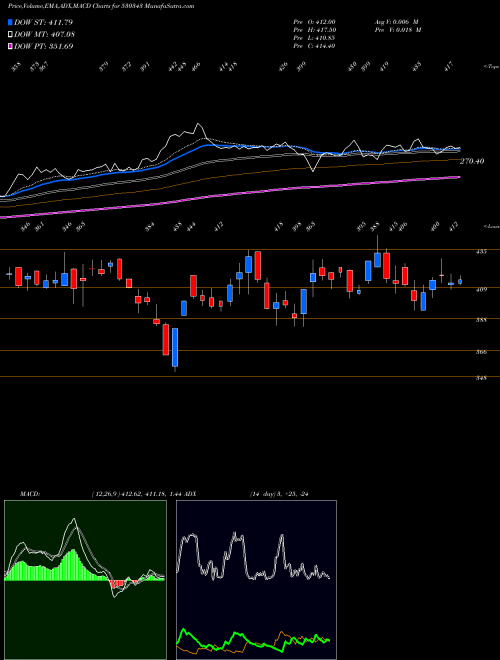Click the '<Tops' label at the right edge
Viewport: 500px width, 660px height.
490,67
